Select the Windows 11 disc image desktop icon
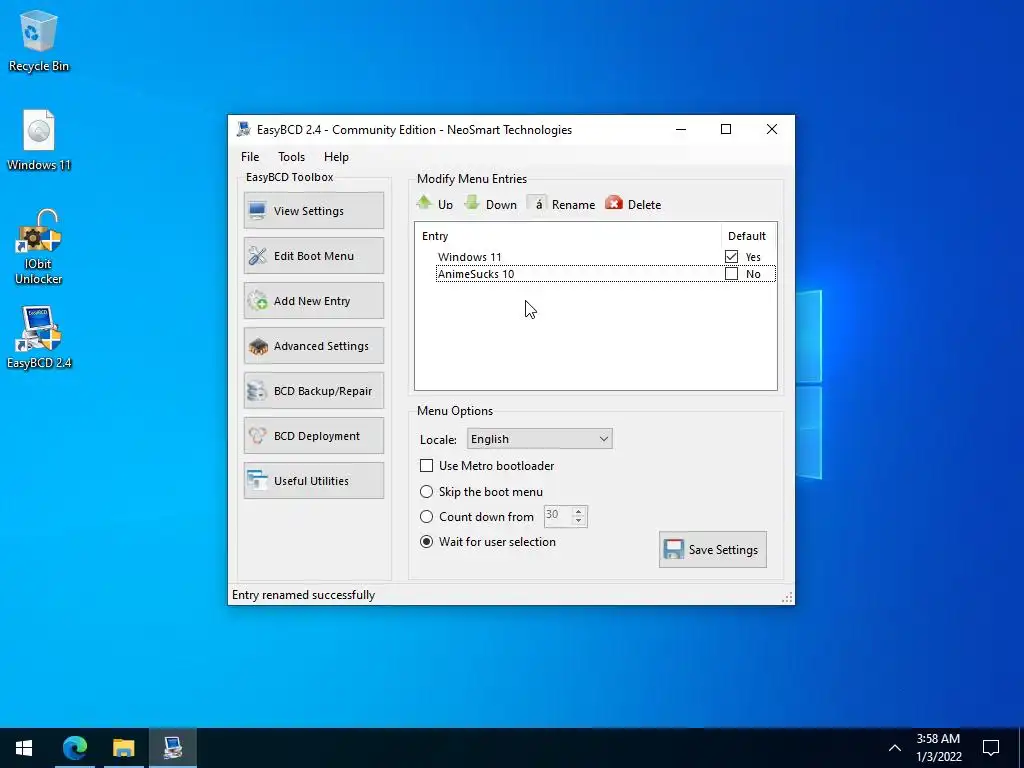The image size is (1024, 768). point(39,140)
